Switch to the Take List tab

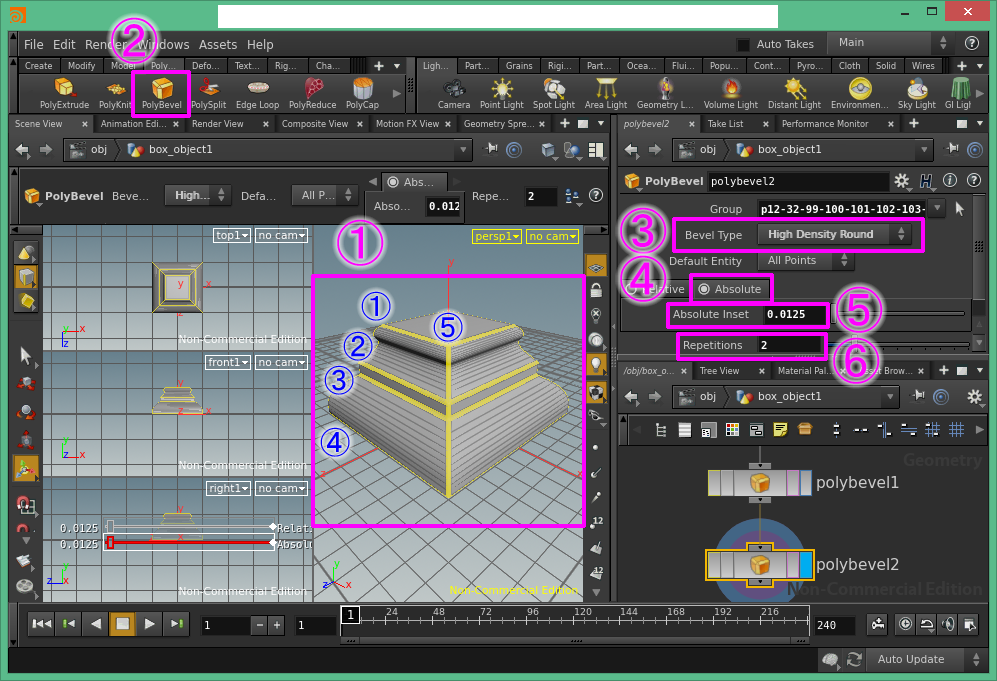coord(725,124)
